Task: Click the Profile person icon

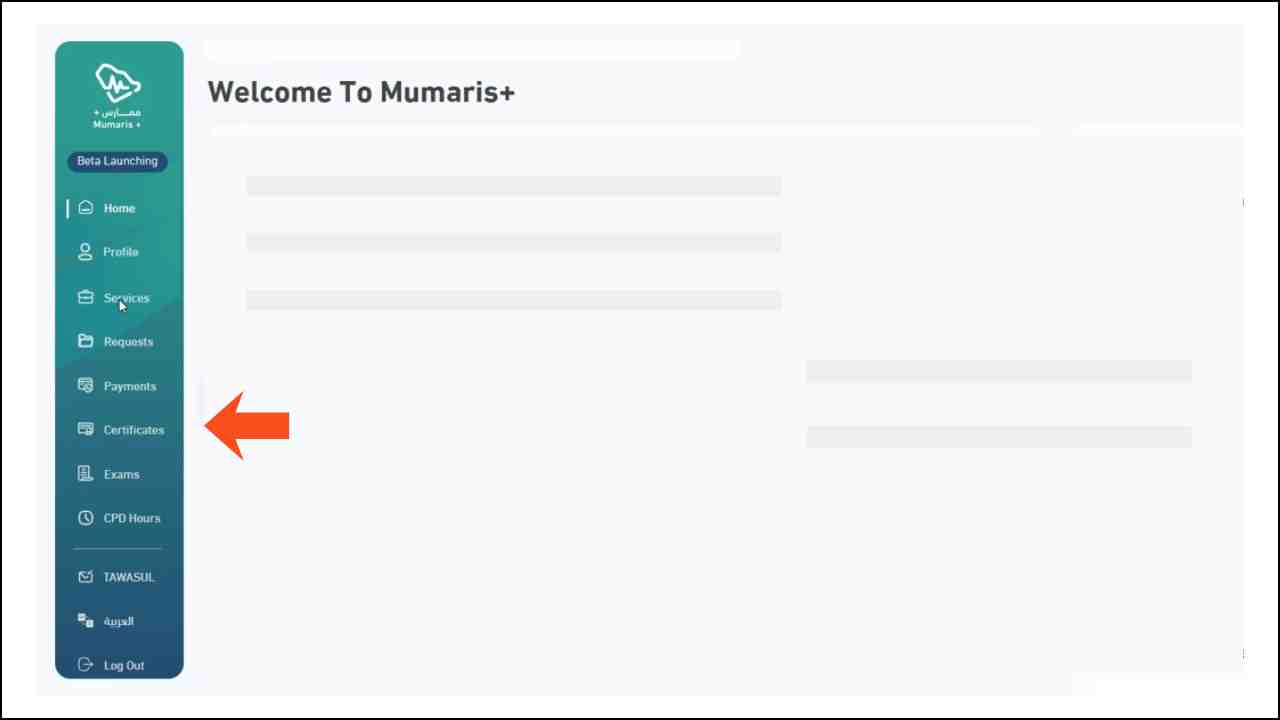Action: 85,252
